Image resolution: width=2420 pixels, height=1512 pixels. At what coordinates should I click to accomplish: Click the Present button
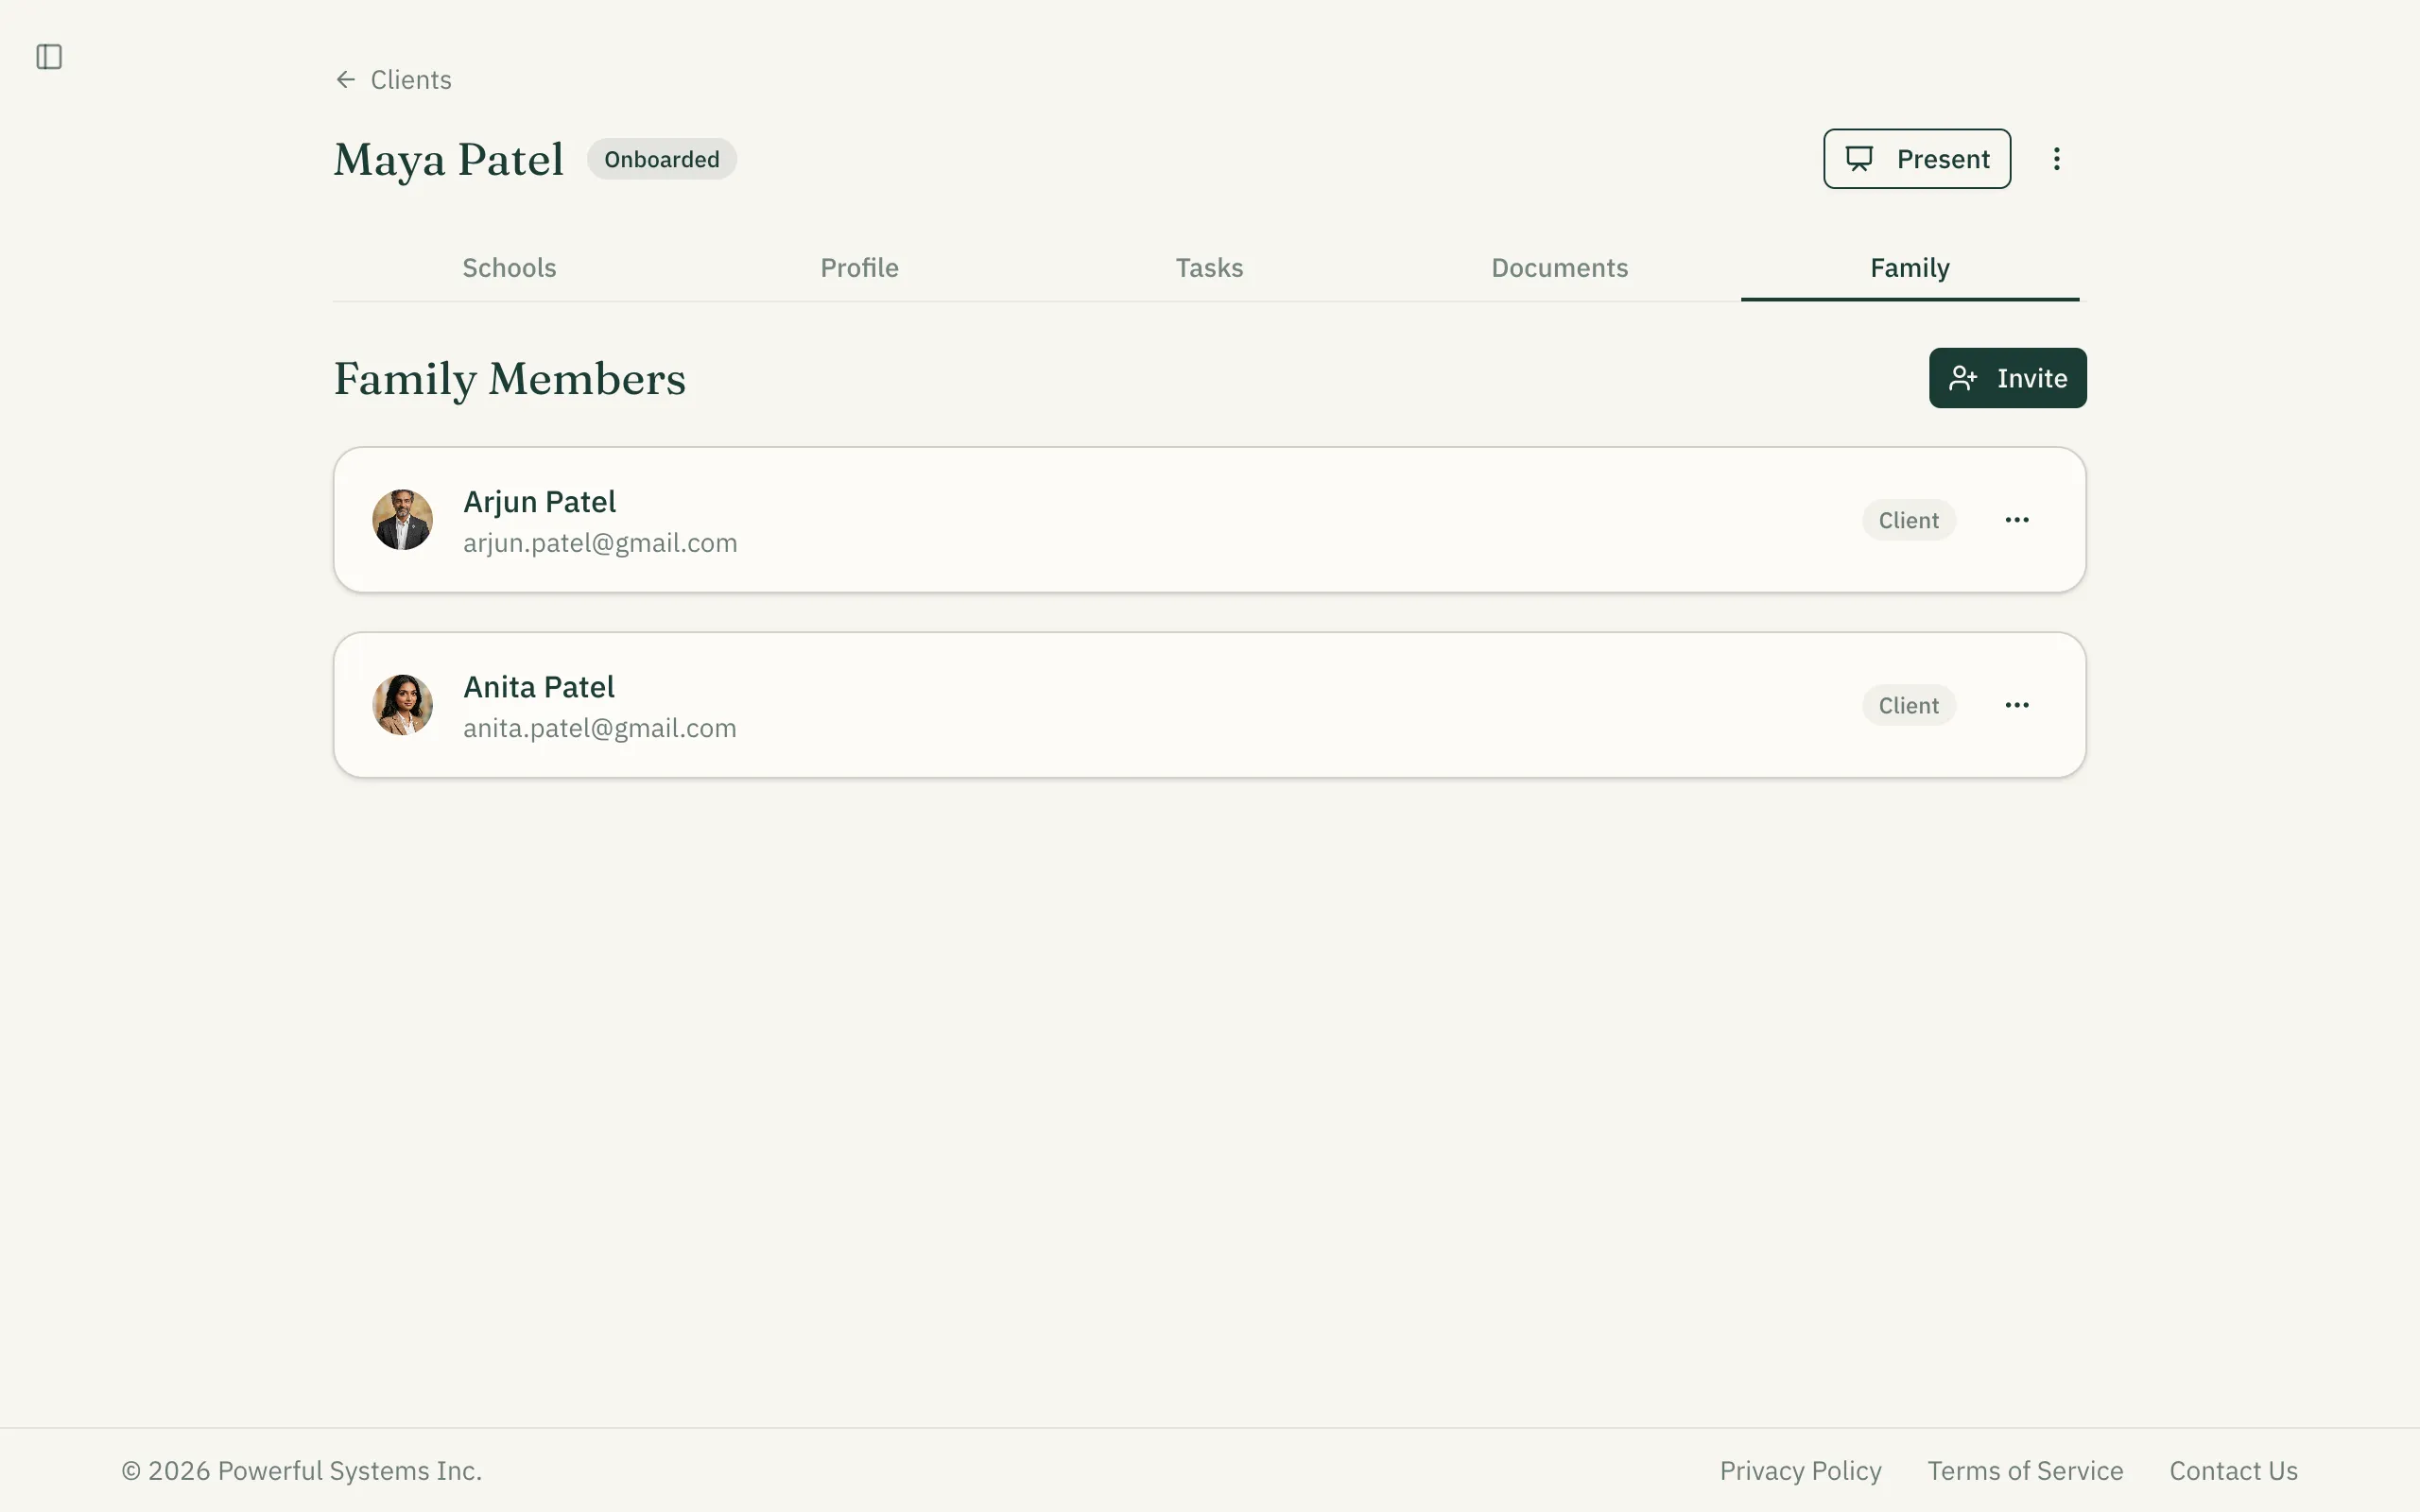click(1916, 159)
